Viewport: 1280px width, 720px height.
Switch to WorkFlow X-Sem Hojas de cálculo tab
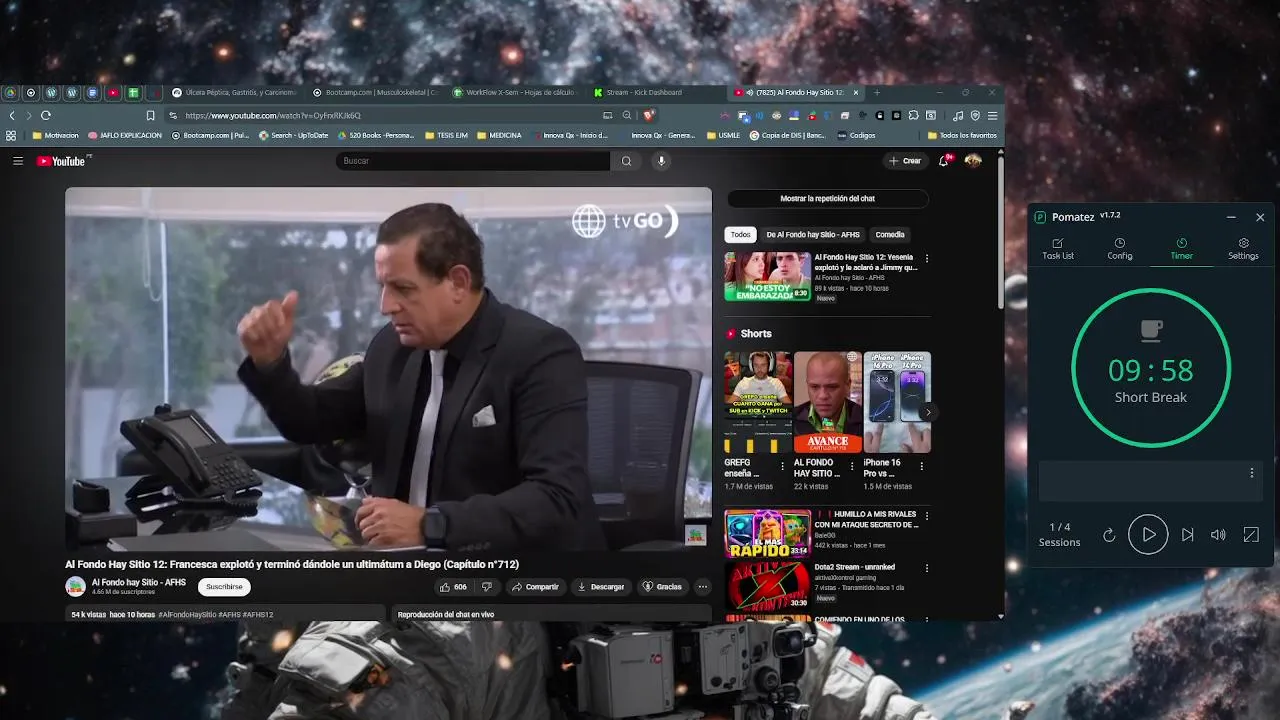click(x=515, y=92)
